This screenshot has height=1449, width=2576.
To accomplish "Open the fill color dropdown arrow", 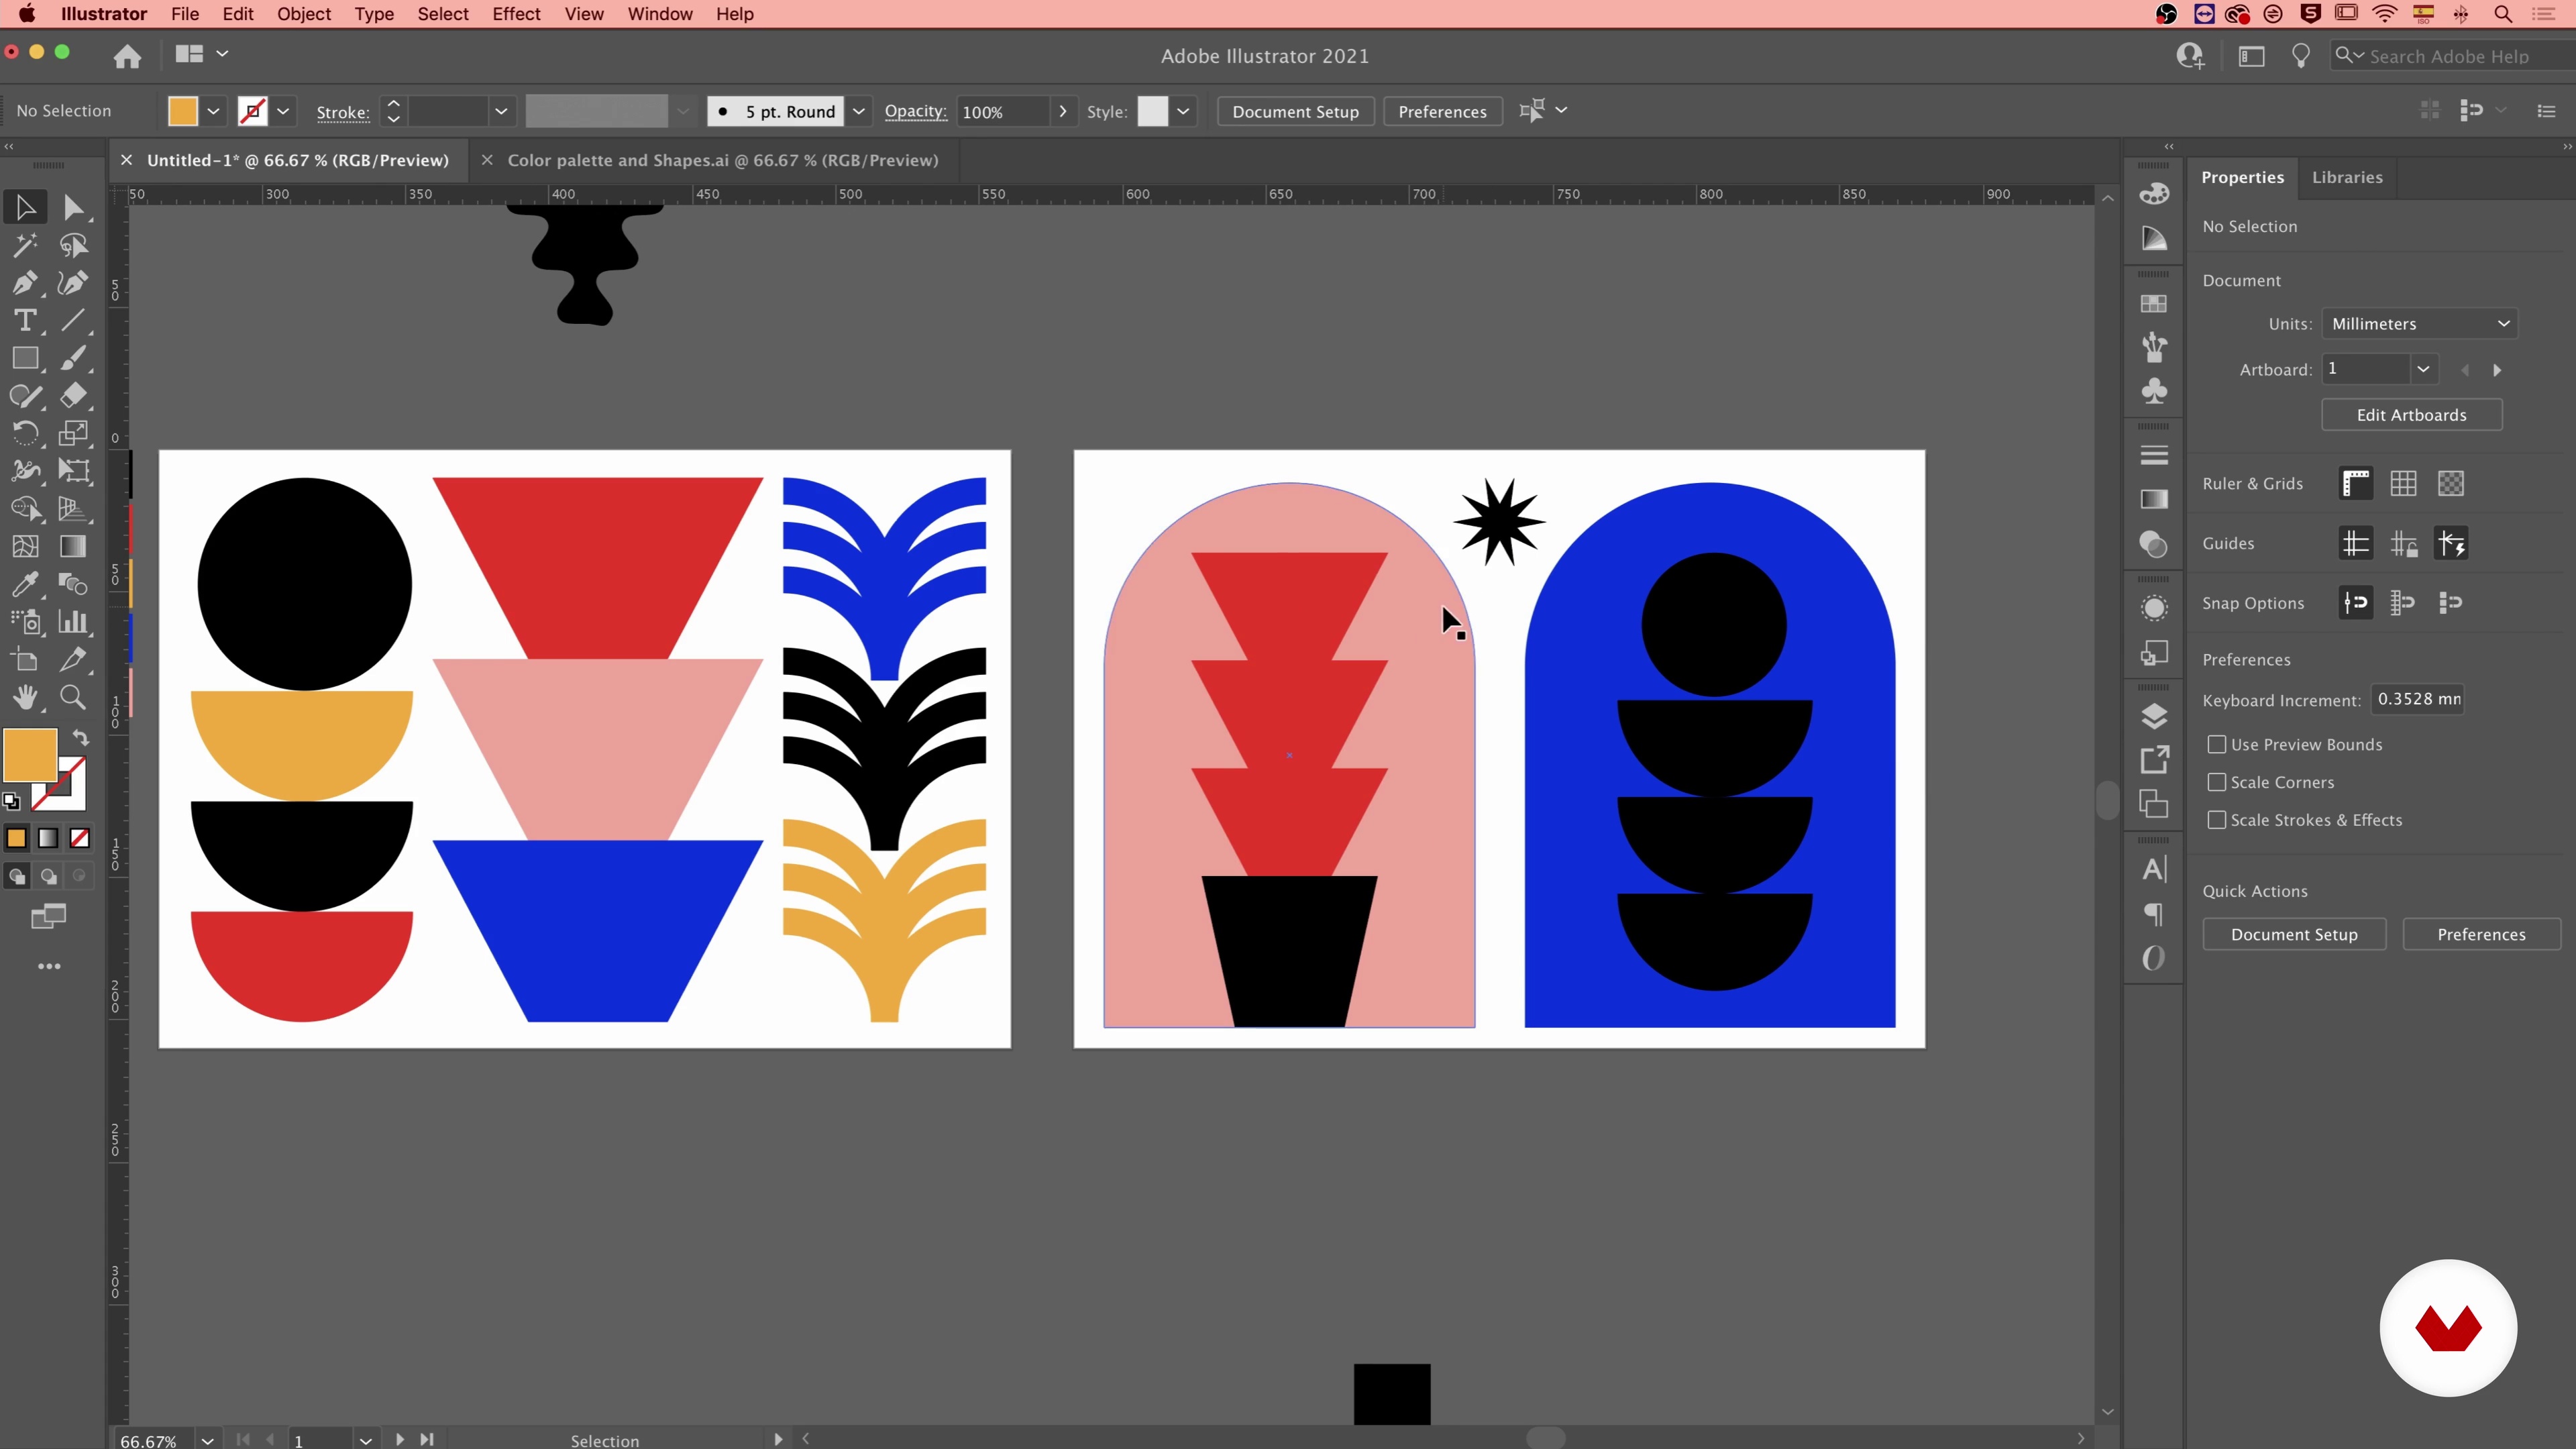I will (213, 111).
